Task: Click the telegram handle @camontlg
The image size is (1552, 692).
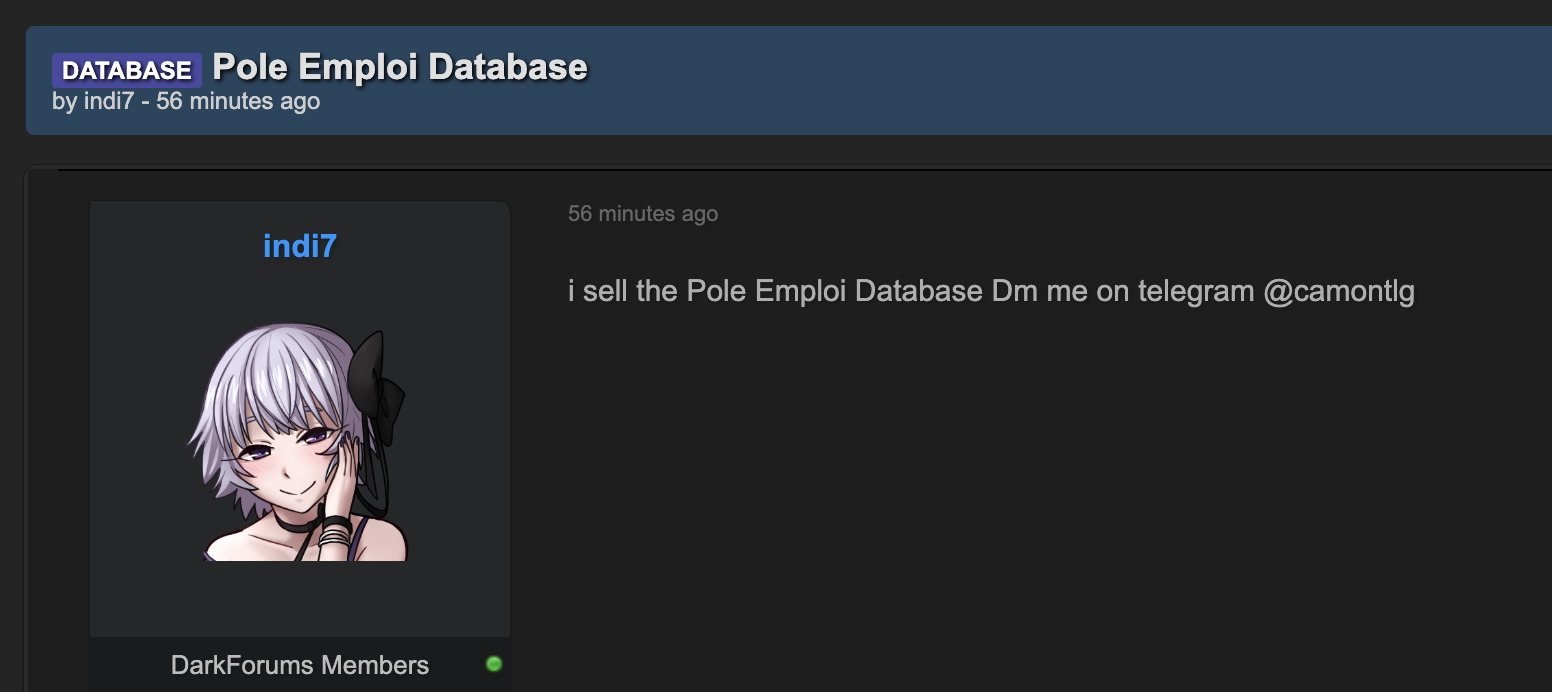Action: (x=1339, y=292)
